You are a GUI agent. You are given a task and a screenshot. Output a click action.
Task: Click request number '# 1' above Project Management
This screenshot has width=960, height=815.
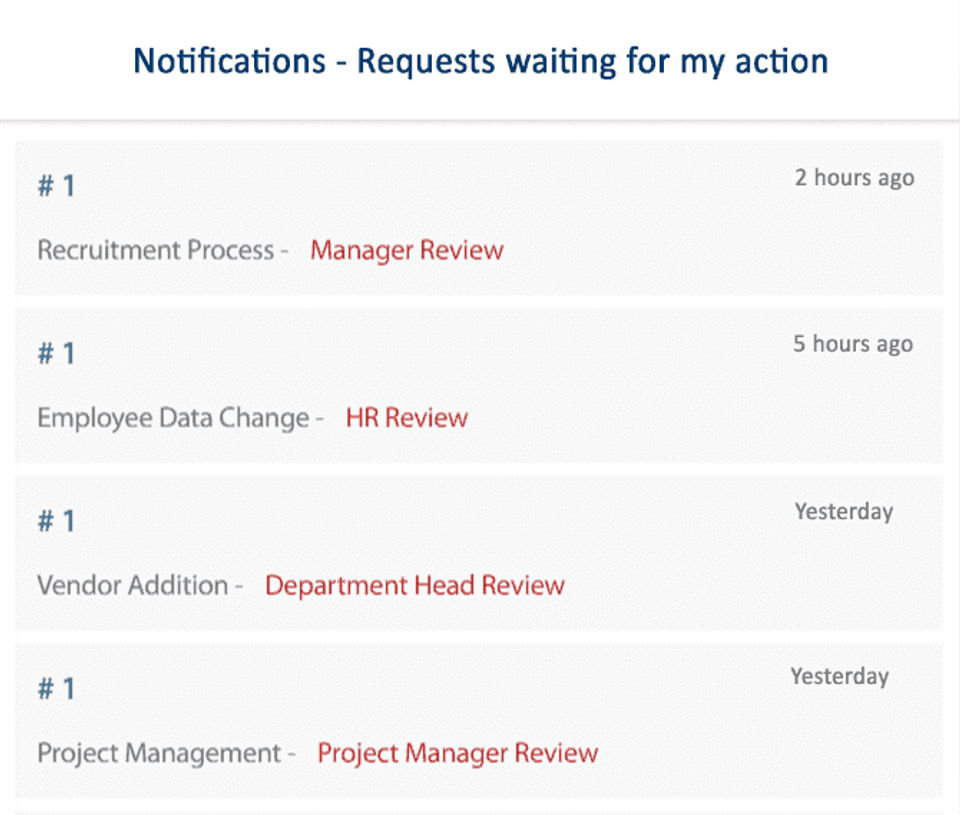point(56,689)
